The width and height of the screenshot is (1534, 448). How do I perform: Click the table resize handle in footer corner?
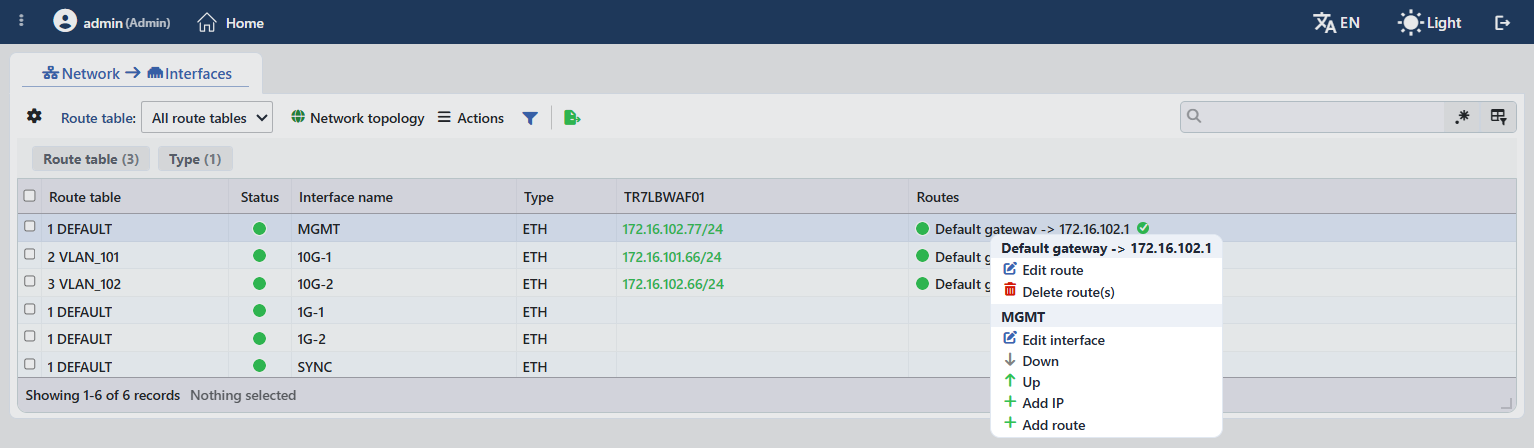pos(1507,403)
